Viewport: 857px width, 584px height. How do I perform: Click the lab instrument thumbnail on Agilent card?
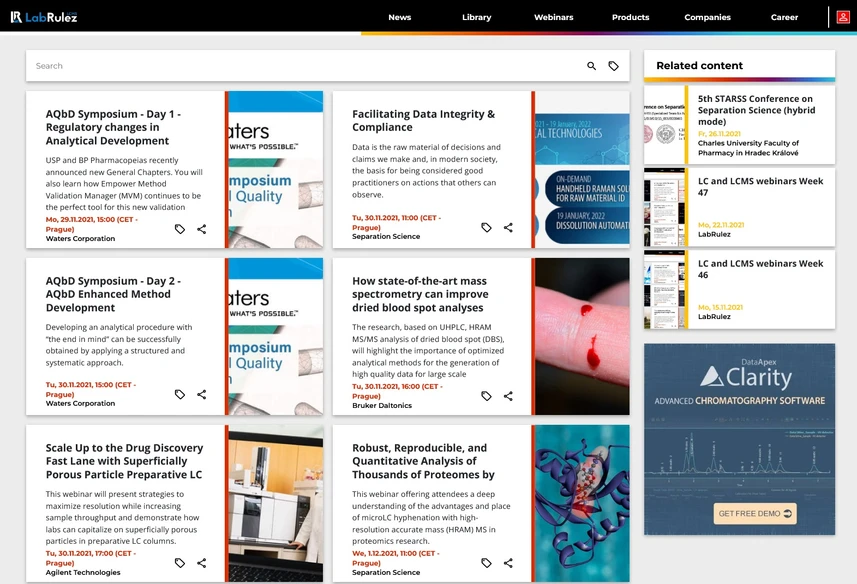tap(275, 503)
